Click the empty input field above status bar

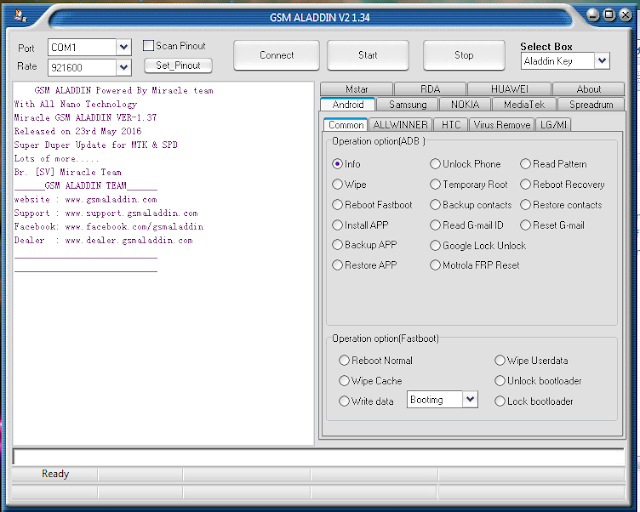(x=318, y=457)
